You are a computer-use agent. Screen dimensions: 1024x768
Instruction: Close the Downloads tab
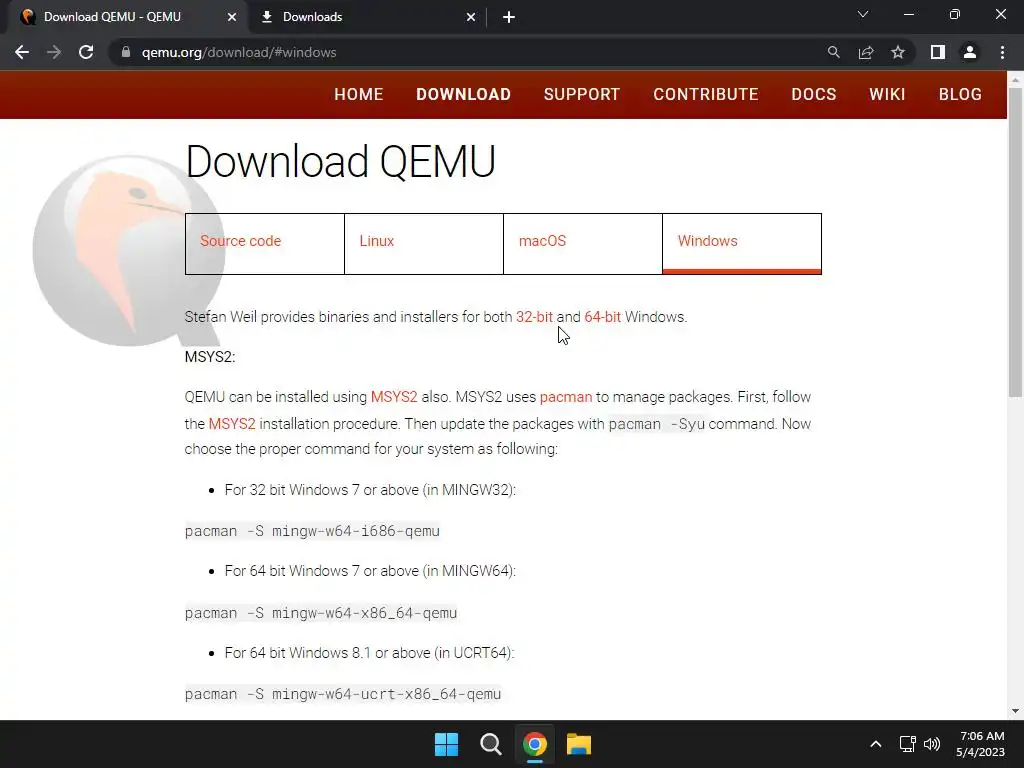(471, 17)
